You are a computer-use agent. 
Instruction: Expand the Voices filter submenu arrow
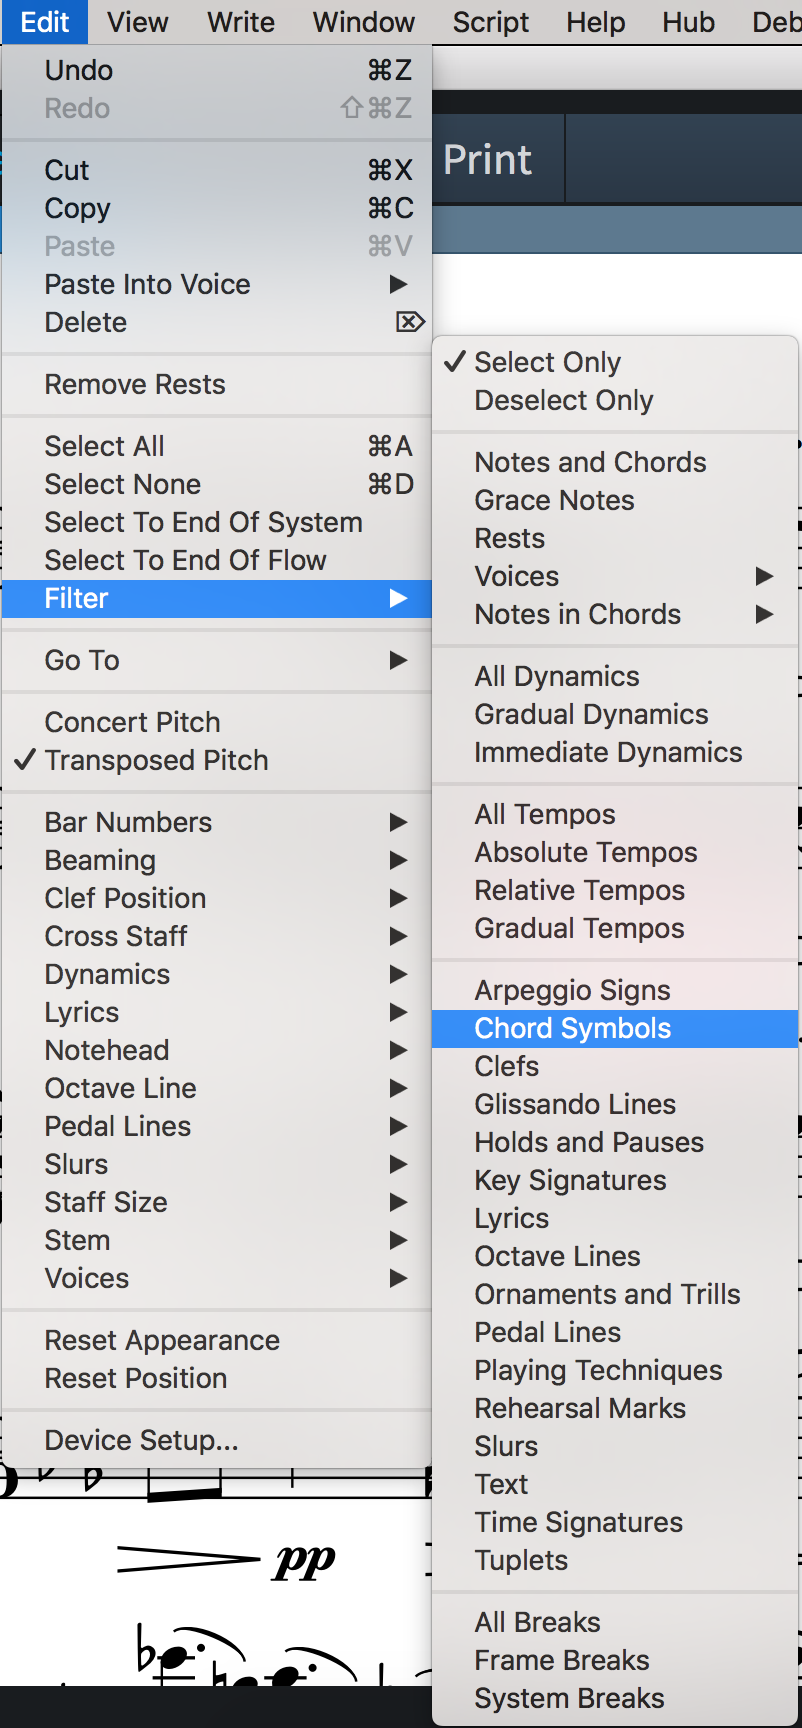[764, 576]
